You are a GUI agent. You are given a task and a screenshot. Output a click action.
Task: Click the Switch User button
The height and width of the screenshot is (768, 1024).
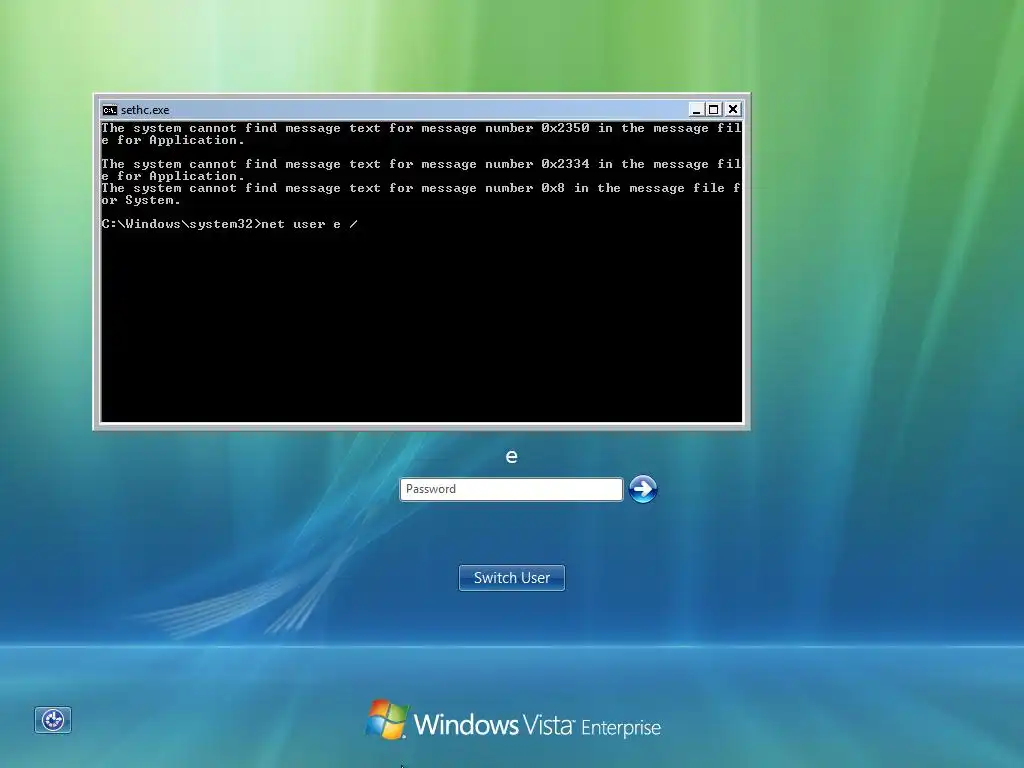point(511,578)
